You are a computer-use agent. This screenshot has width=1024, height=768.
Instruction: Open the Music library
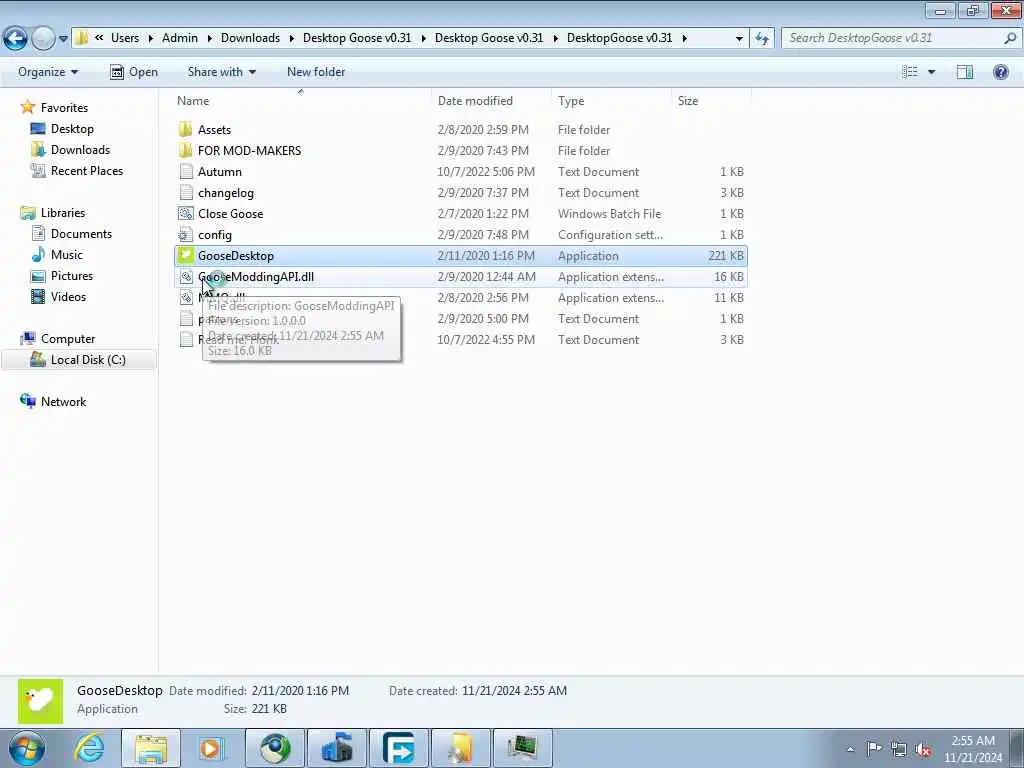pyautogui.click(x=67, y=254)
